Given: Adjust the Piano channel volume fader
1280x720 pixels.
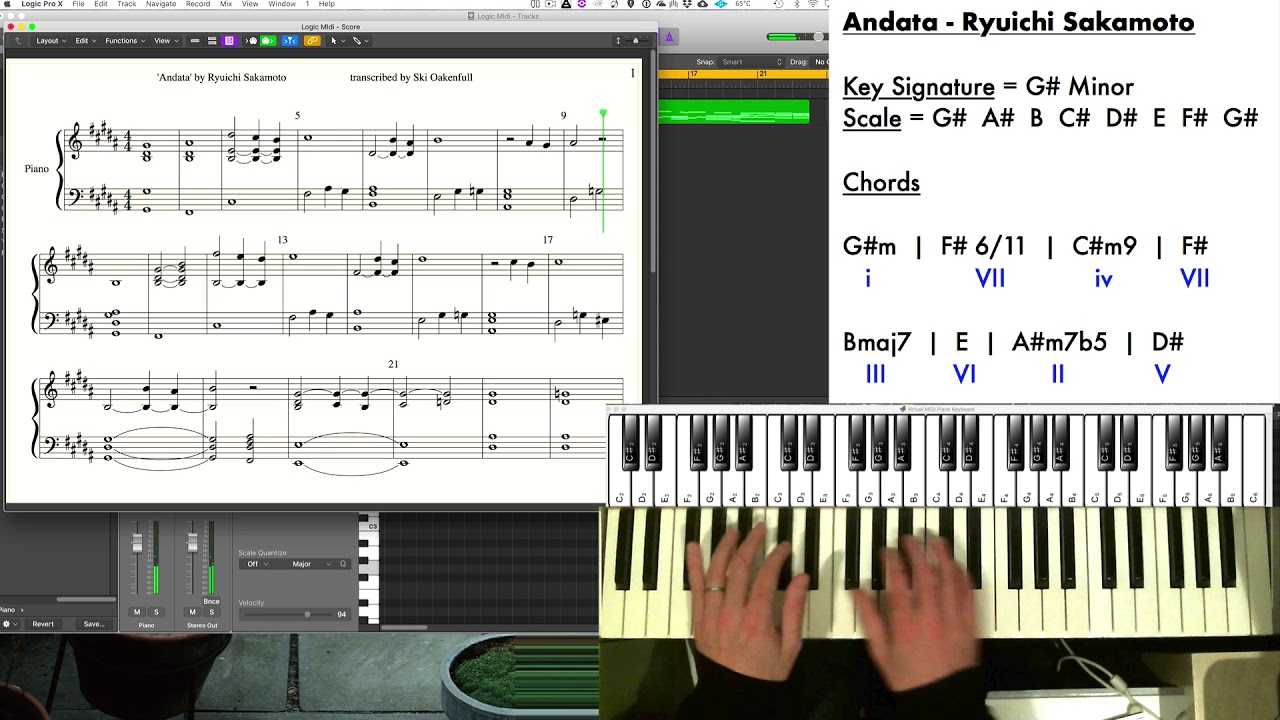Looking at the screenshot, I should click(138, 541).
